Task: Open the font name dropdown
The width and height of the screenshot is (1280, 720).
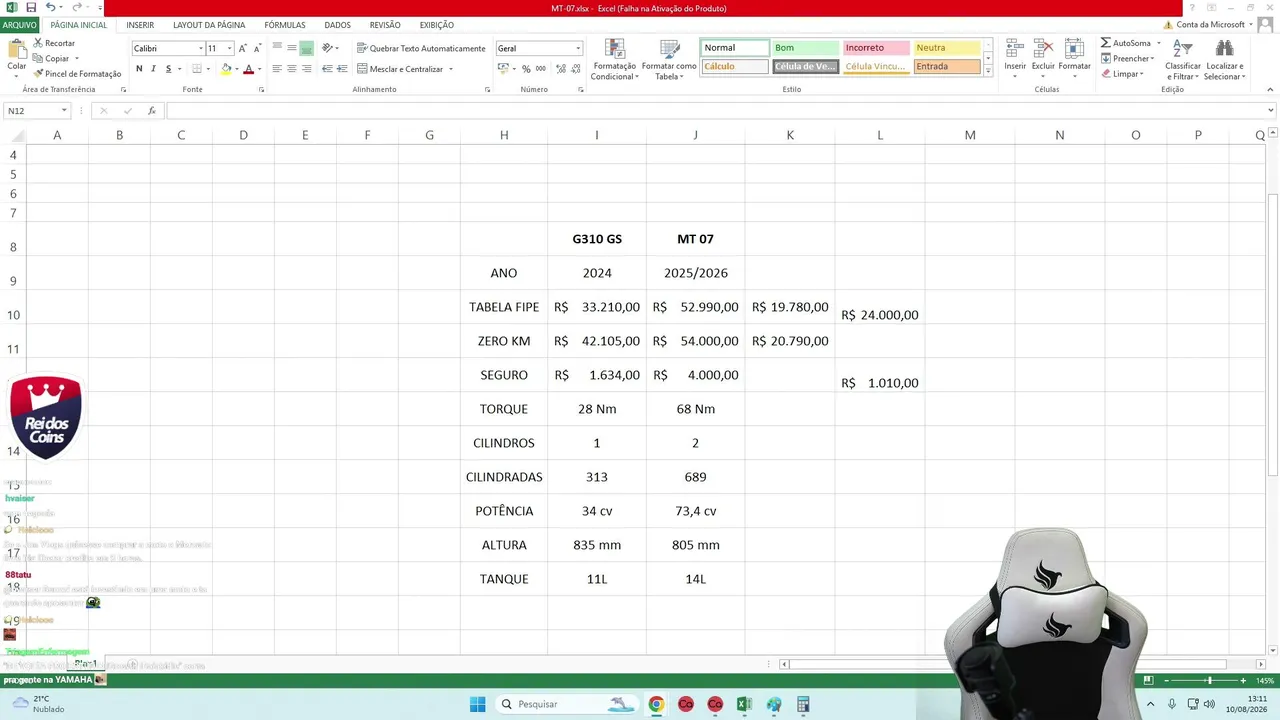Action: click(x=200, y=48)
